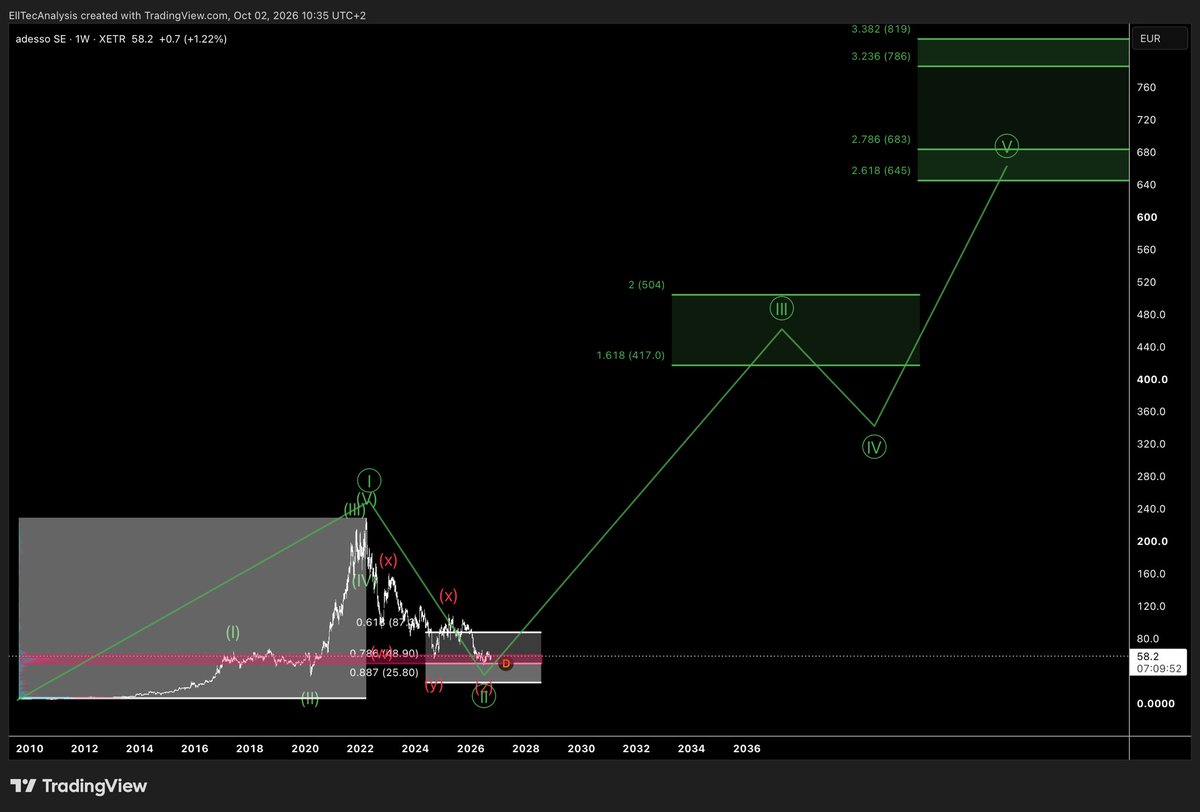The height and width of the screenshot is (812, 1200).
Task: Click the 1.618 (417.0) Fibonacci level label
Action: 630,355
